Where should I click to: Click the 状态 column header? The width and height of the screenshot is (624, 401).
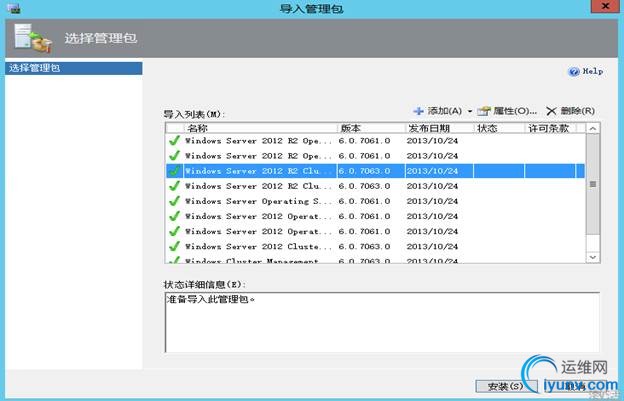499,128
